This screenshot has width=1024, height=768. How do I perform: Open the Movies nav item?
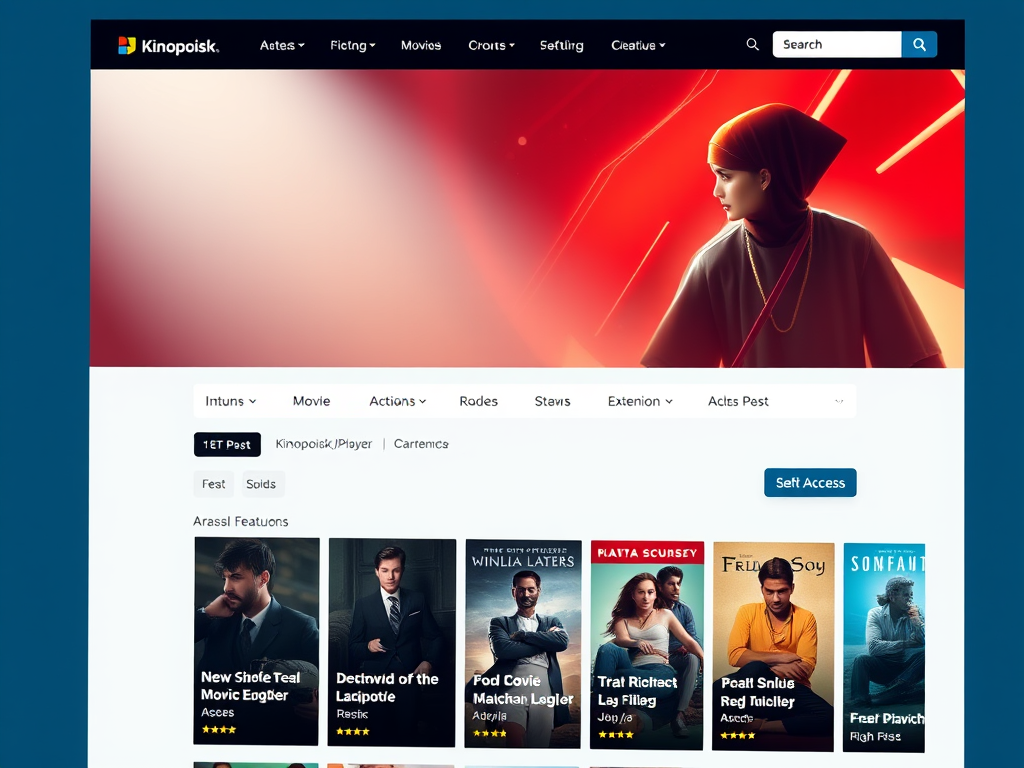point(421,45)
